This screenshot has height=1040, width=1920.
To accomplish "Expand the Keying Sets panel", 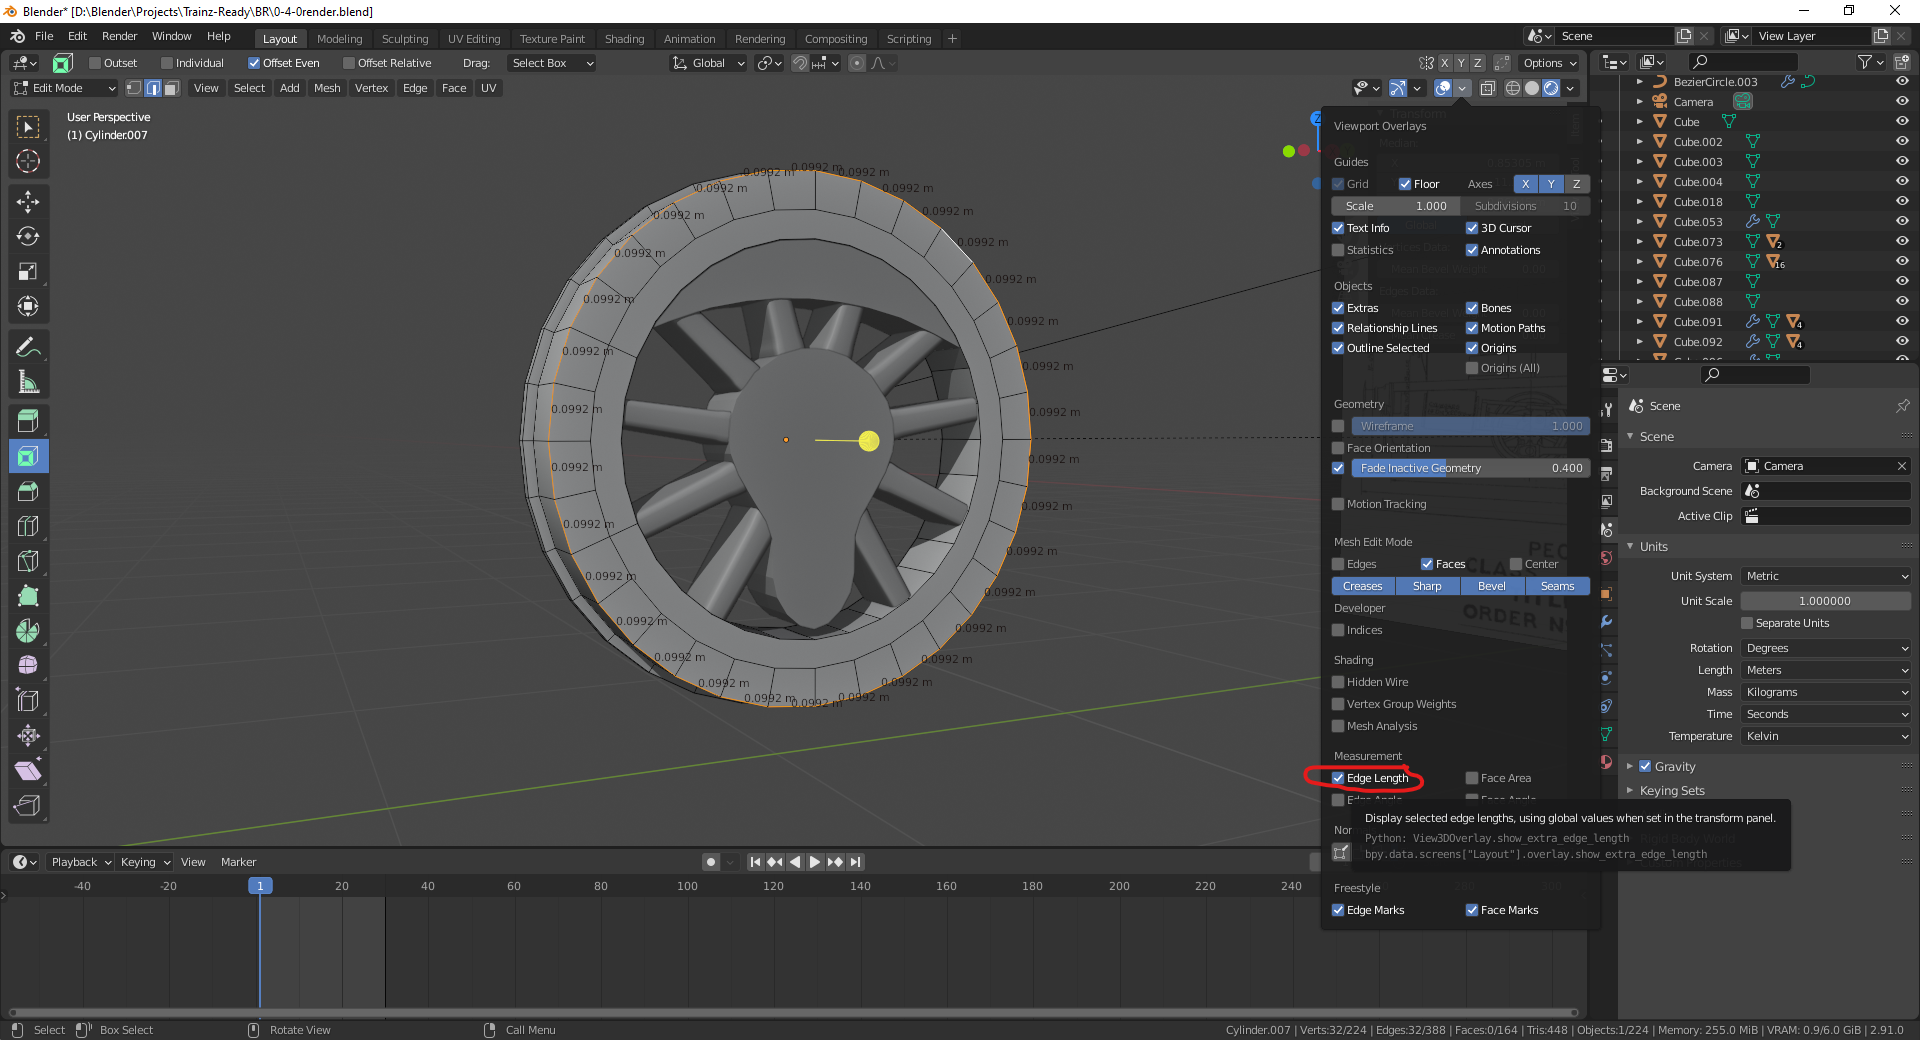I will pos(1630,790).
